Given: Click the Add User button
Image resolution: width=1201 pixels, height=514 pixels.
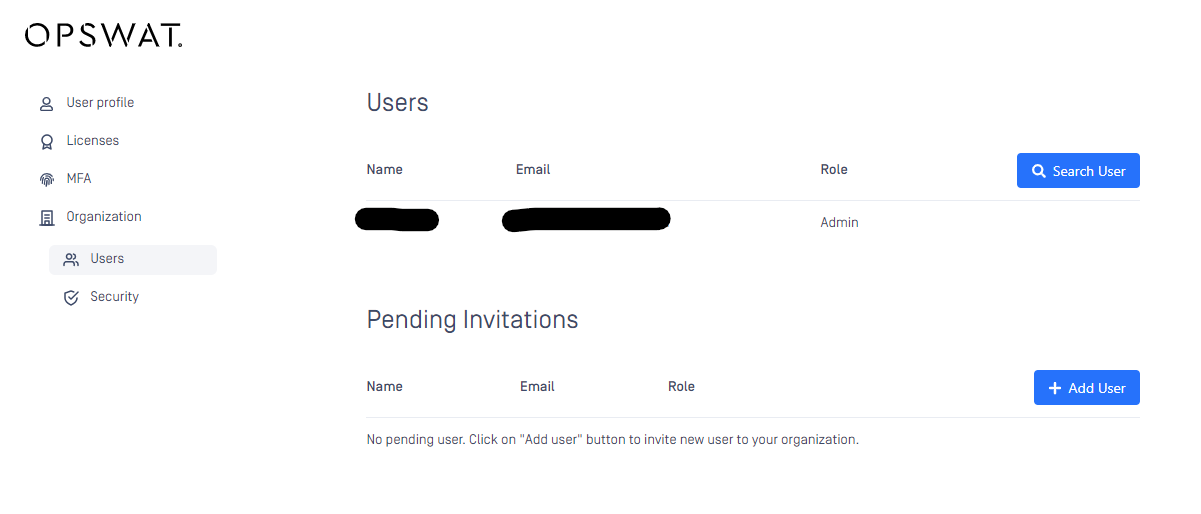Looking at the screenshot, I should [x=1087, y=388].
